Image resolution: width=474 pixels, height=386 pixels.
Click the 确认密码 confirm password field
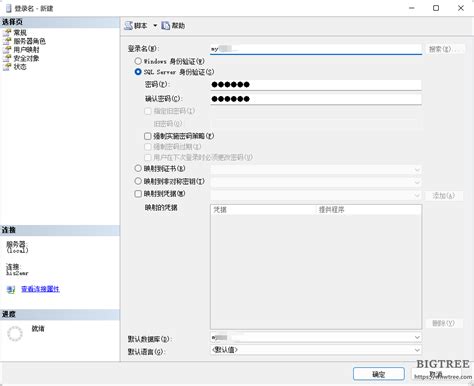click(316, 99)
